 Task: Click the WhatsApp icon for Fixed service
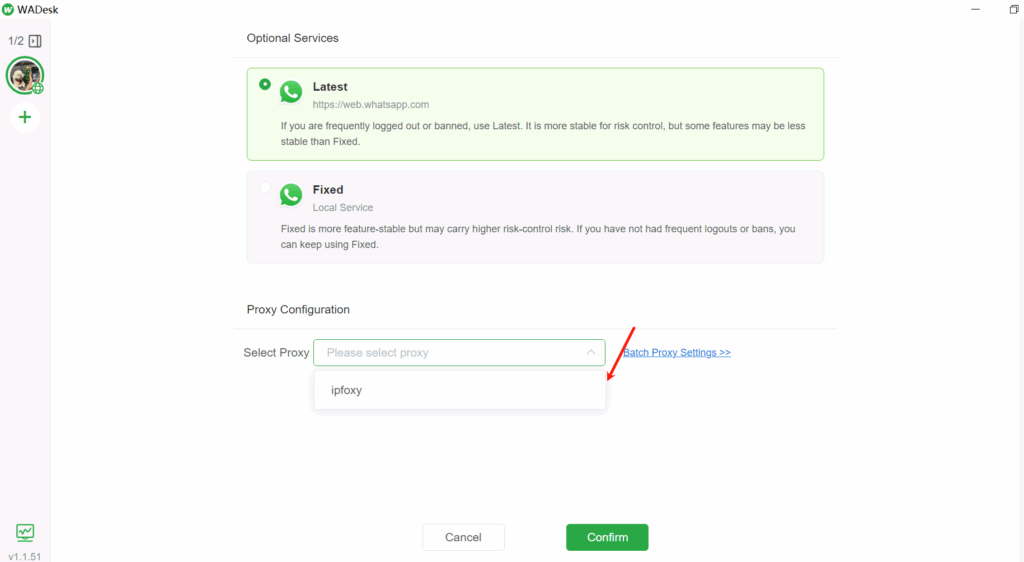[x=291, y=195]
